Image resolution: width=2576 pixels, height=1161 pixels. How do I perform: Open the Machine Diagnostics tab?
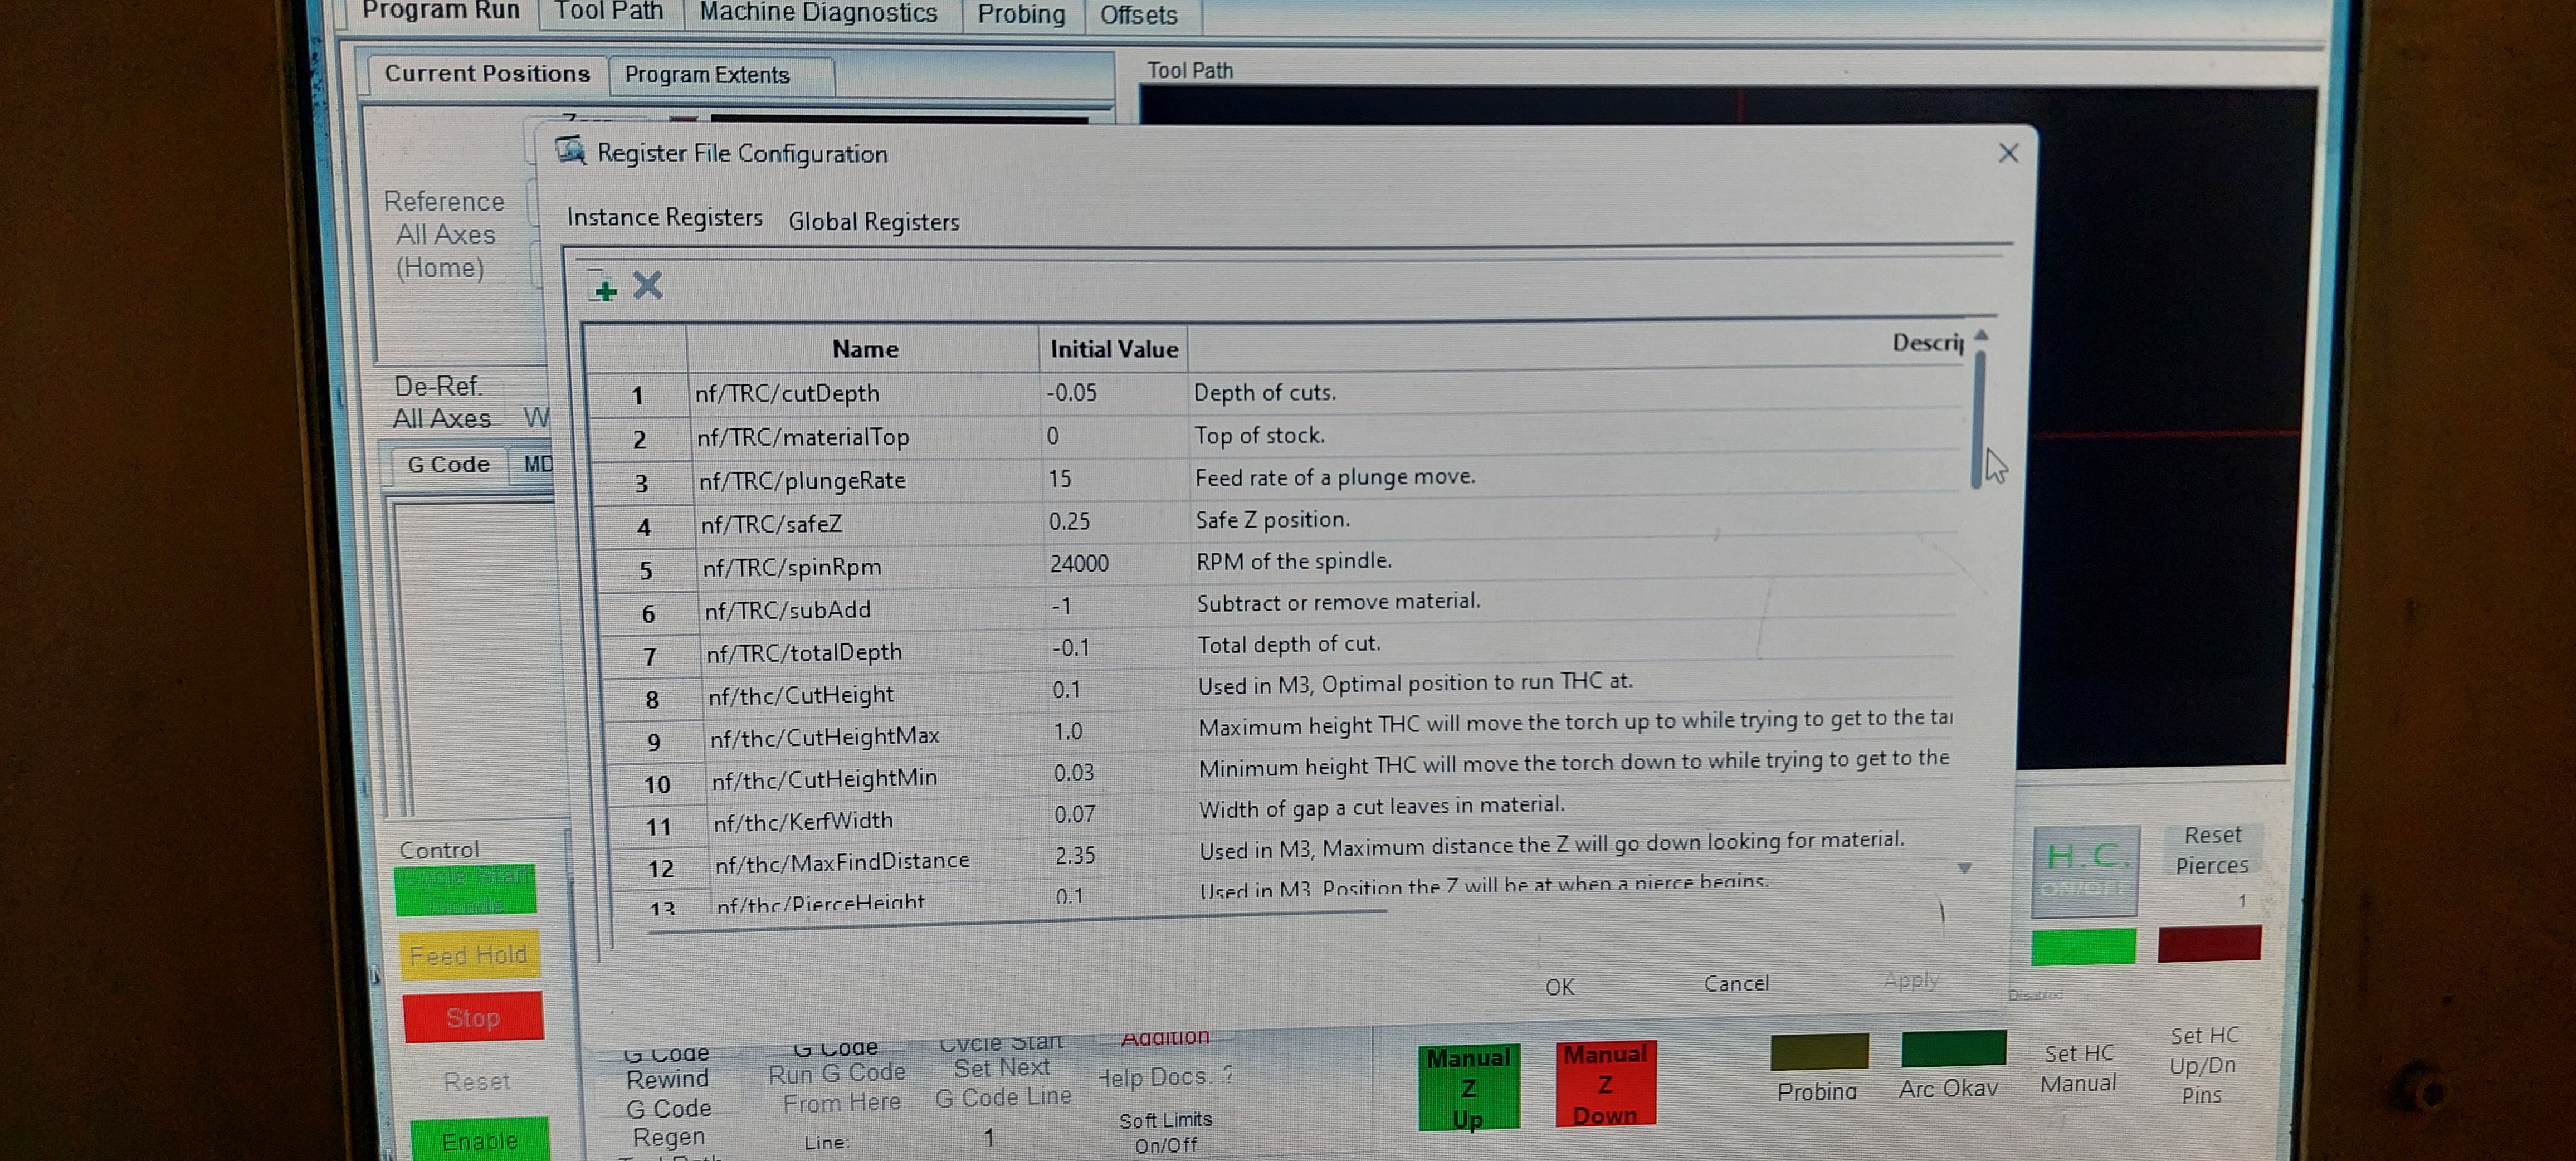(817, 13)
